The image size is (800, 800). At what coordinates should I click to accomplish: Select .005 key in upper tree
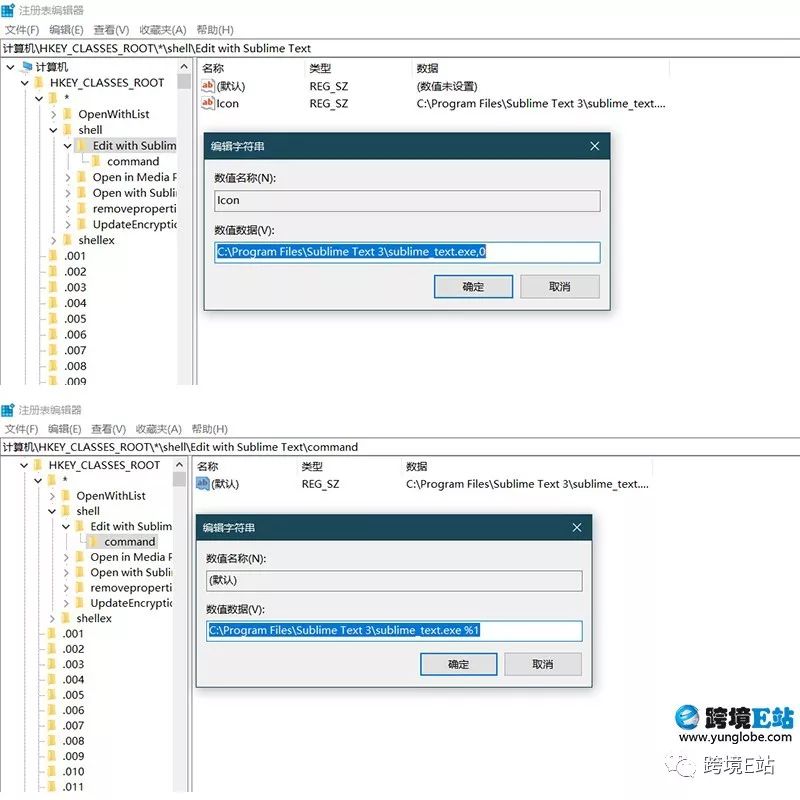pos(75,318)
